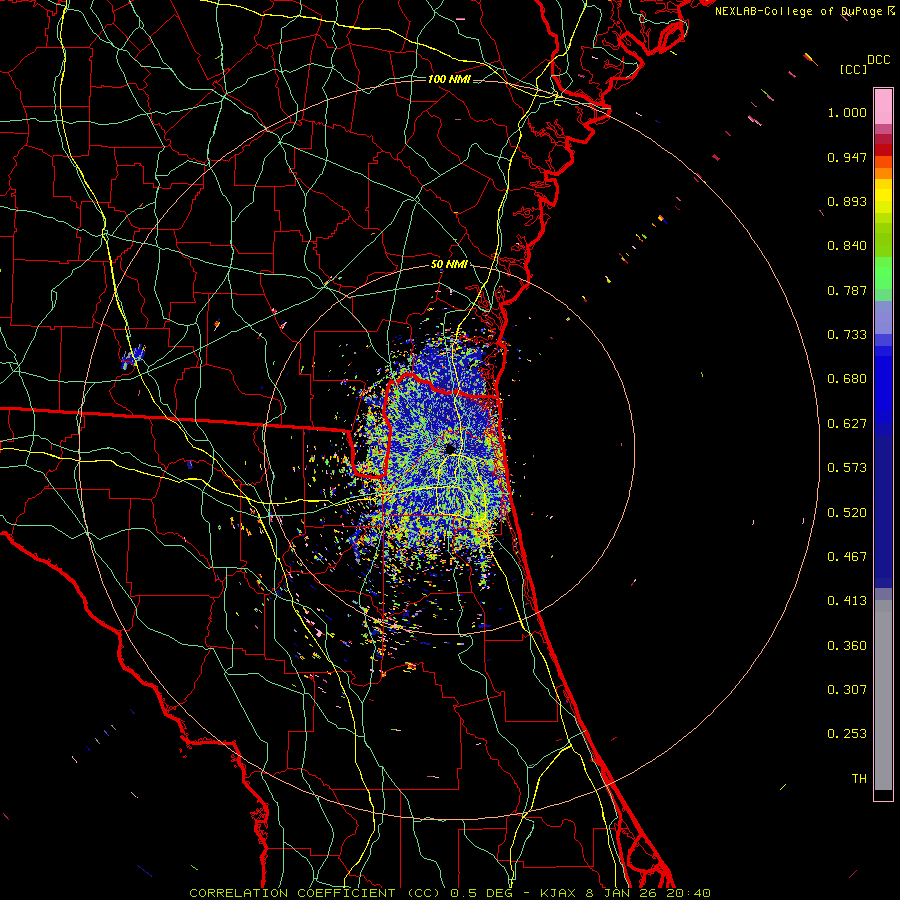Click the DCC label above color scale
The height and width of the screenshot is (900, 900).
(x=878, y=60)
